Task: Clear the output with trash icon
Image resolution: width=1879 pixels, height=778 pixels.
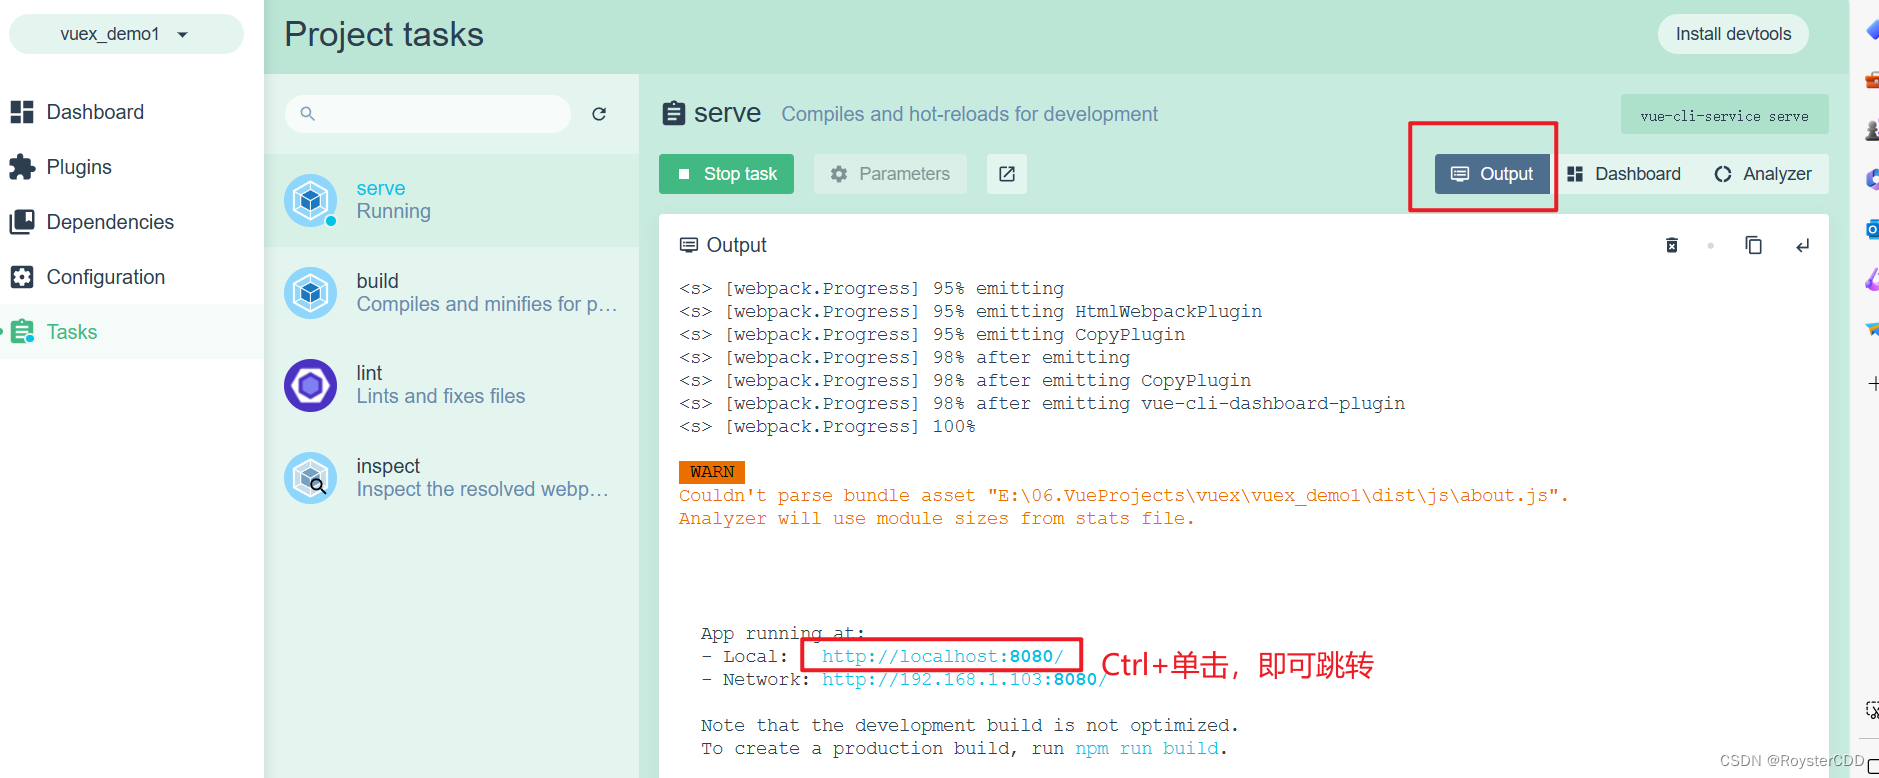Action: click(1672, 245)
